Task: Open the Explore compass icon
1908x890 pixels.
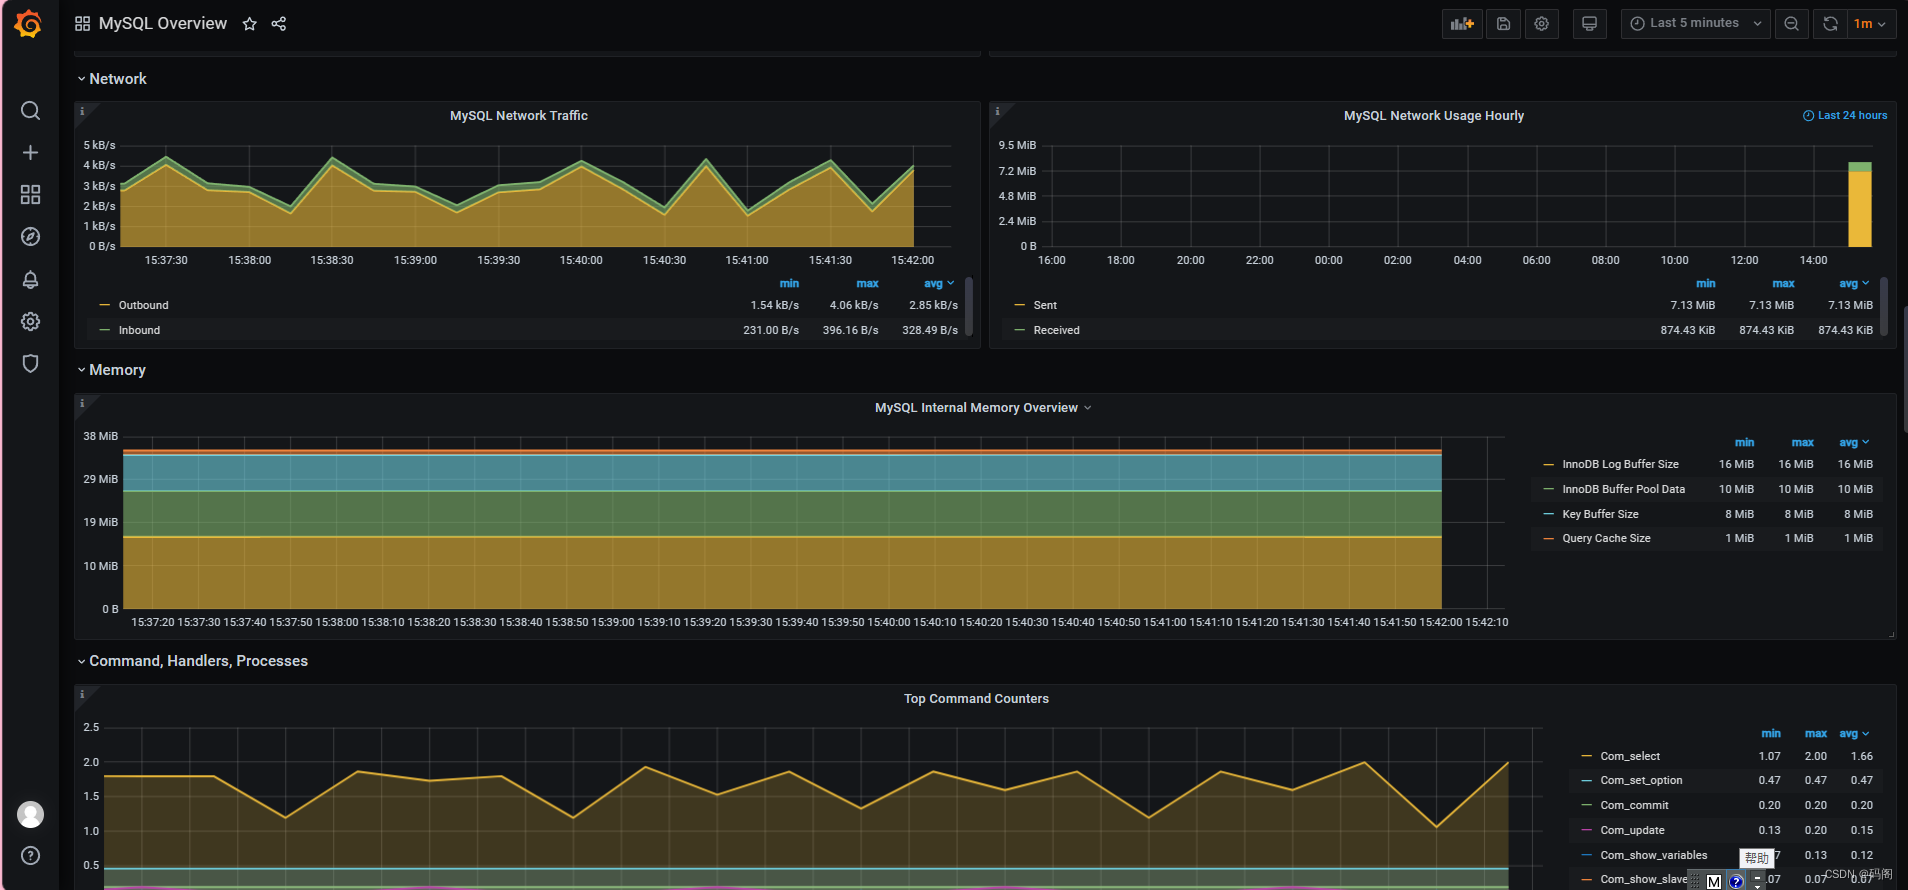Action: 31,236
